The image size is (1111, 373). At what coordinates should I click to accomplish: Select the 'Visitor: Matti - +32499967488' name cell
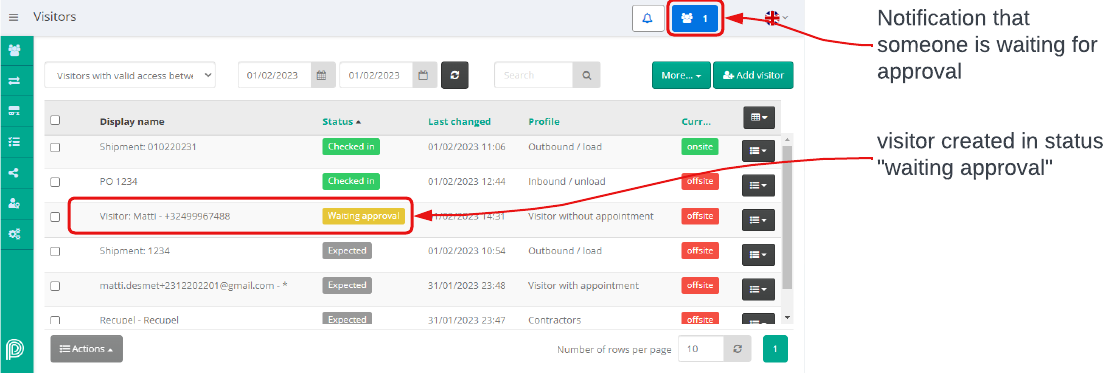click(x=164, y=216)
